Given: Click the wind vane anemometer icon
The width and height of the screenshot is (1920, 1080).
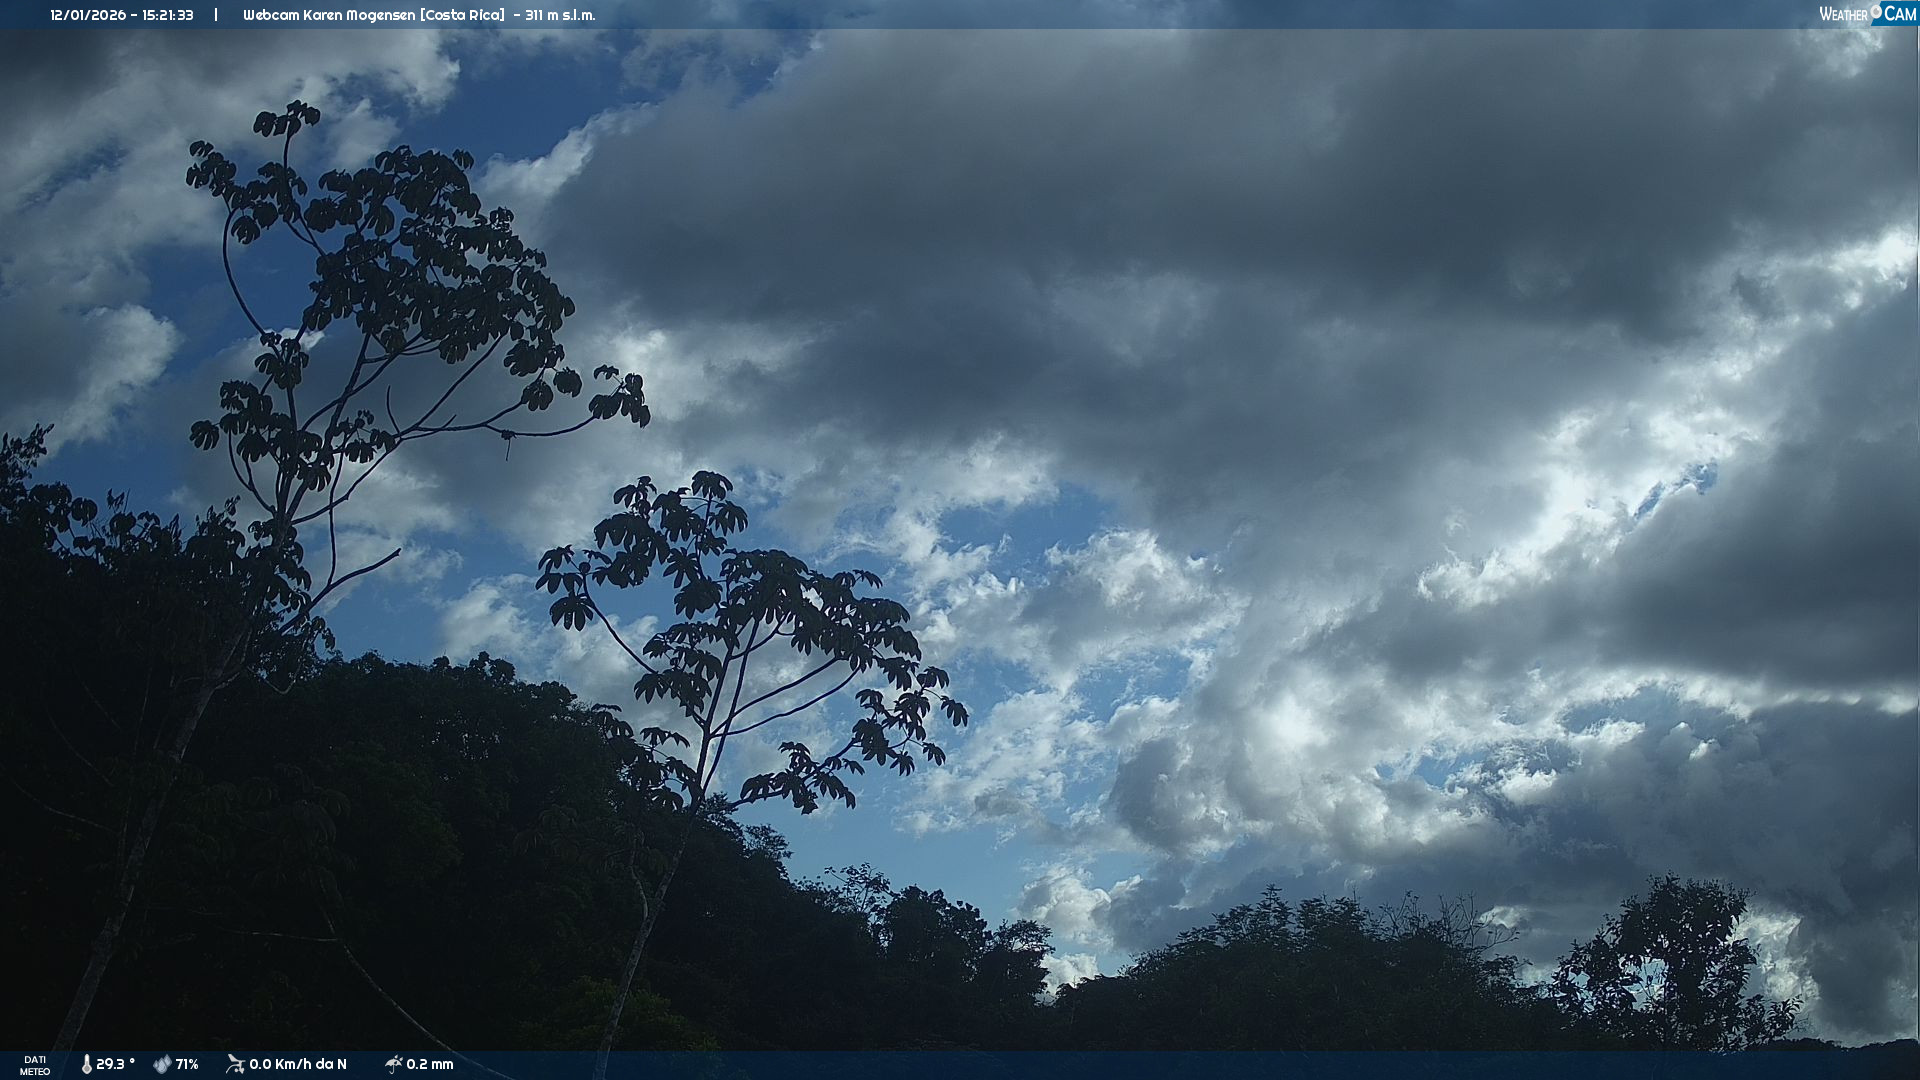Looking at the screenshot, I should pos(235,1064).
